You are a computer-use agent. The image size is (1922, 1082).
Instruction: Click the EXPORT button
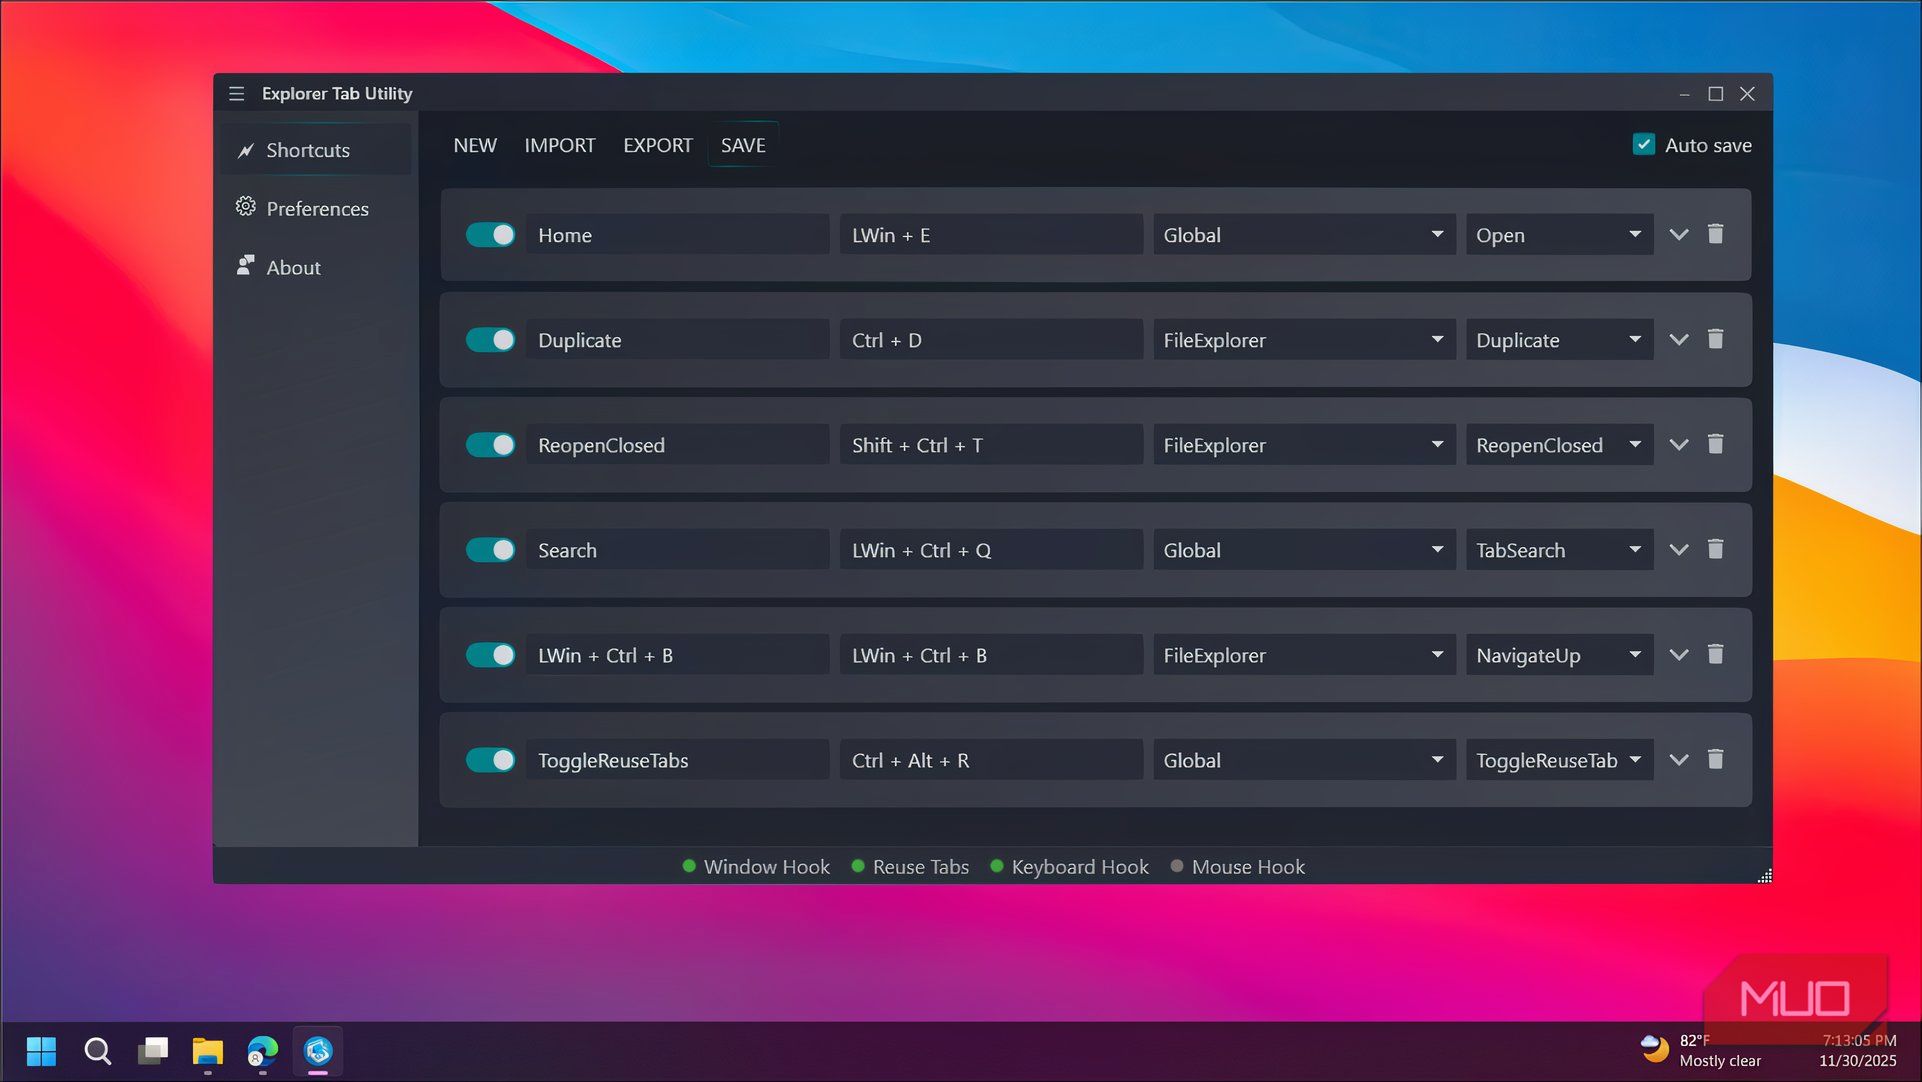tap(658, 145)
